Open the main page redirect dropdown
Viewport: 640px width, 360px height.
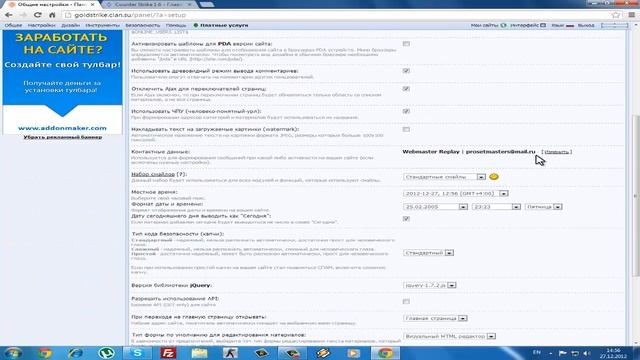tap(435, 318)
